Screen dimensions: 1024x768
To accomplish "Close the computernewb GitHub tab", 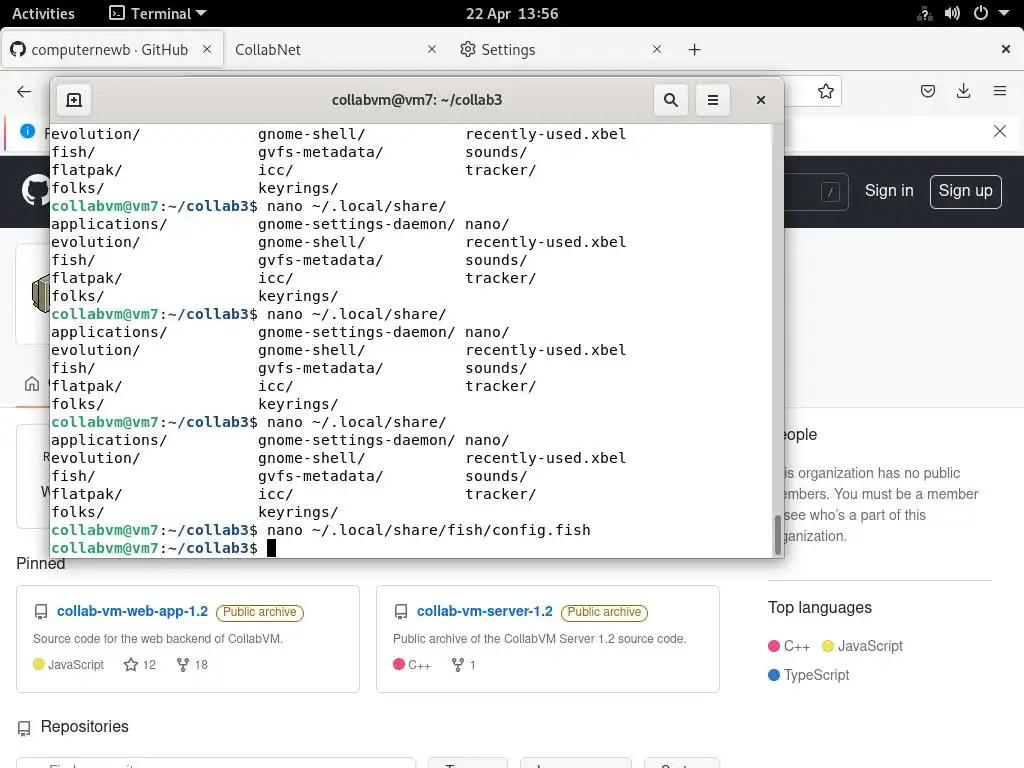I will [206, 50].
